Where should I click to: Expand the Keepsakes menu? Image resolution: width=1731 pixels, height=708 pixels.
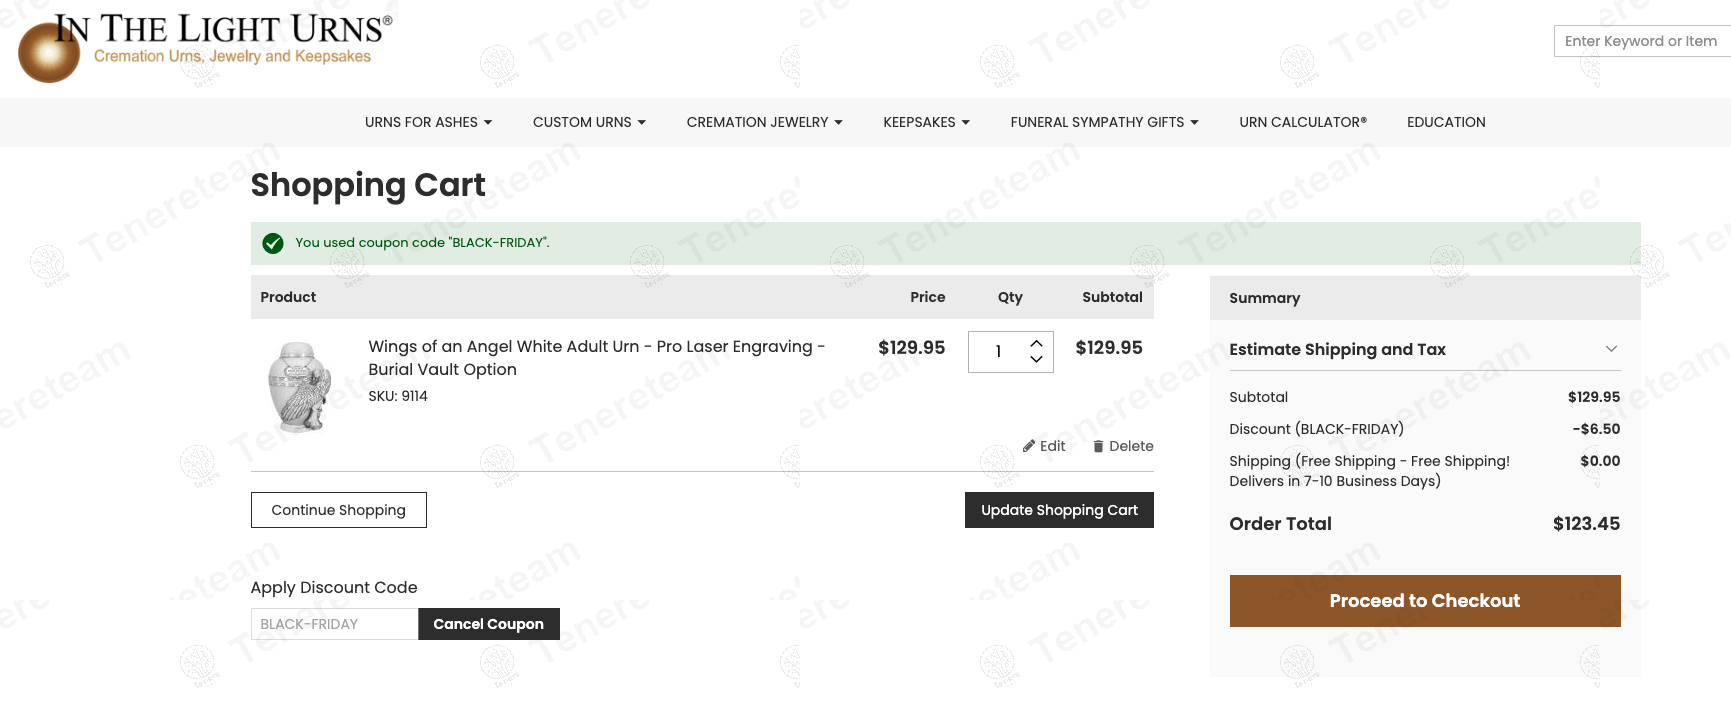click(926, 122)
